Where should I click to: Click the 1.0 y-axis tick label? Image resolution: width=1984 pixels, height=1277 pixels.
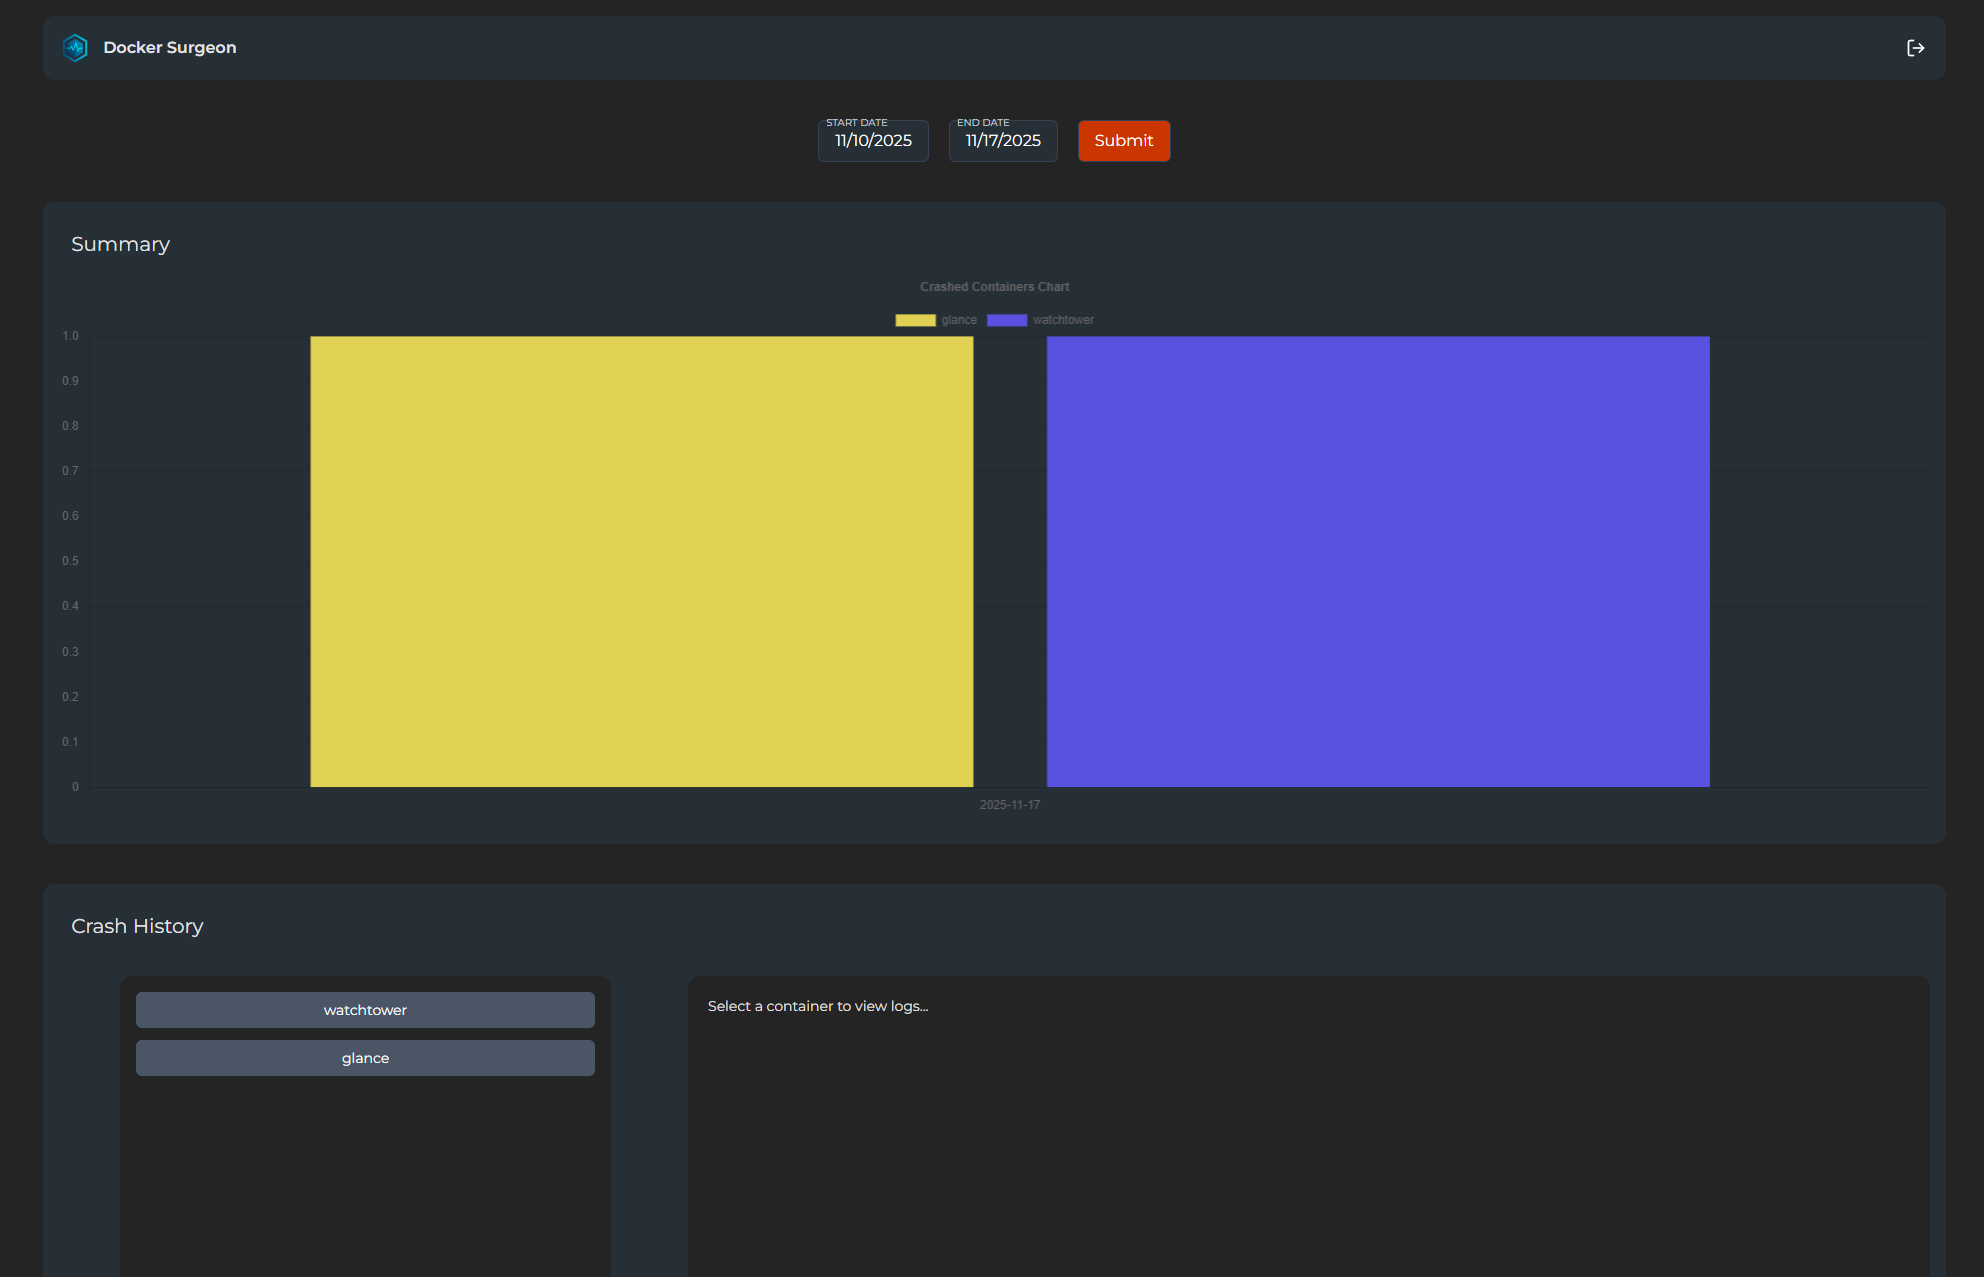[x=70, y=336]
